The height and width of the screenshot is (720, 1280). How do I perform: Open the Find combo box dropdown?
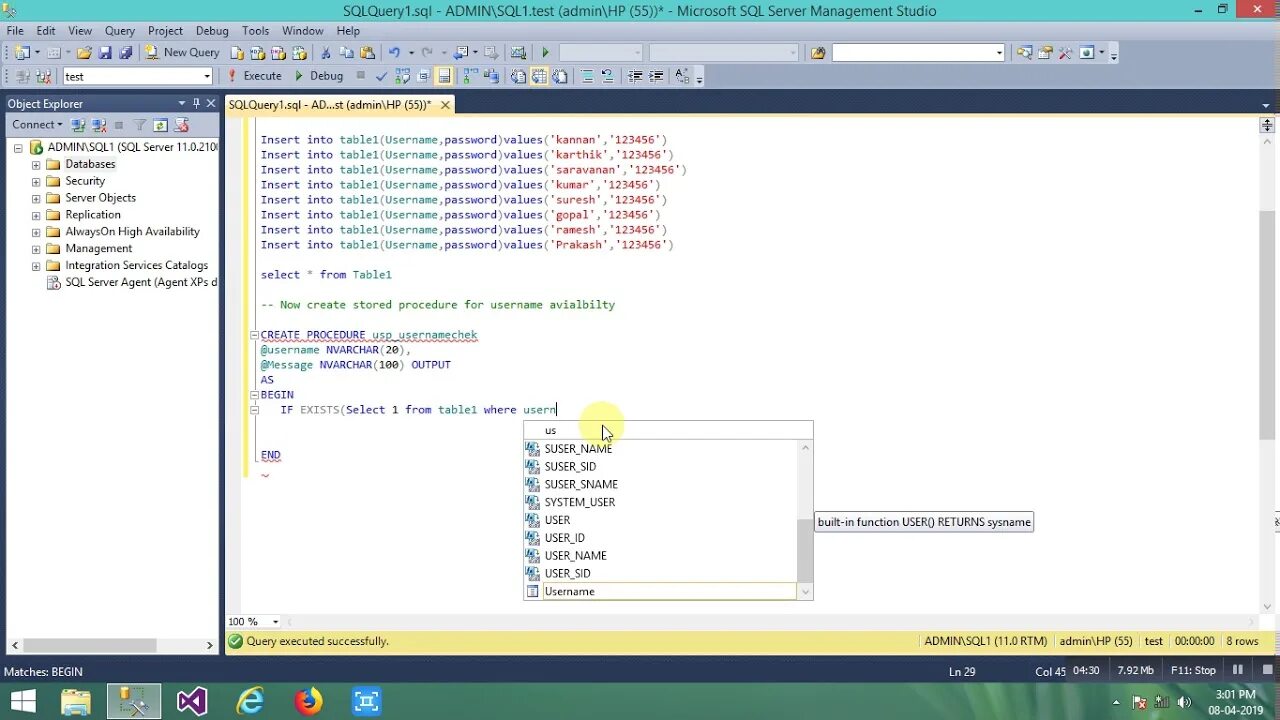tap(999, 52)
